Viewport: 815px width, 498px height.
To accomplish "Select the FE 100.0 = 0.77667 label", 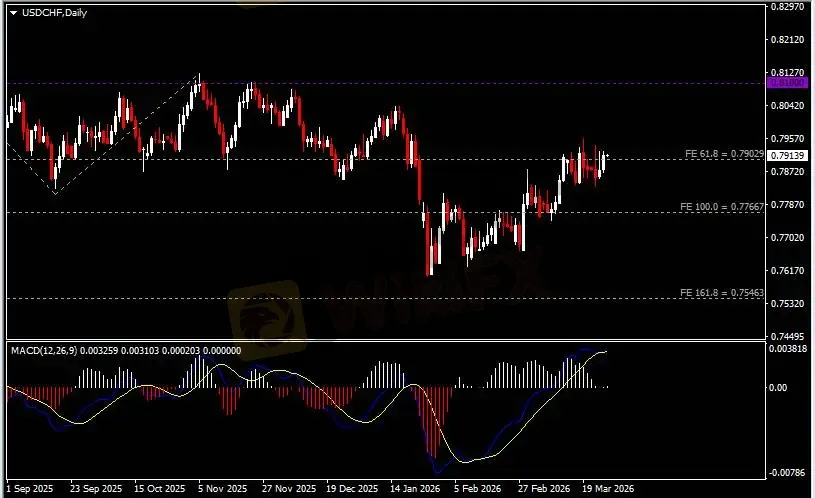I will pos(722,206).
